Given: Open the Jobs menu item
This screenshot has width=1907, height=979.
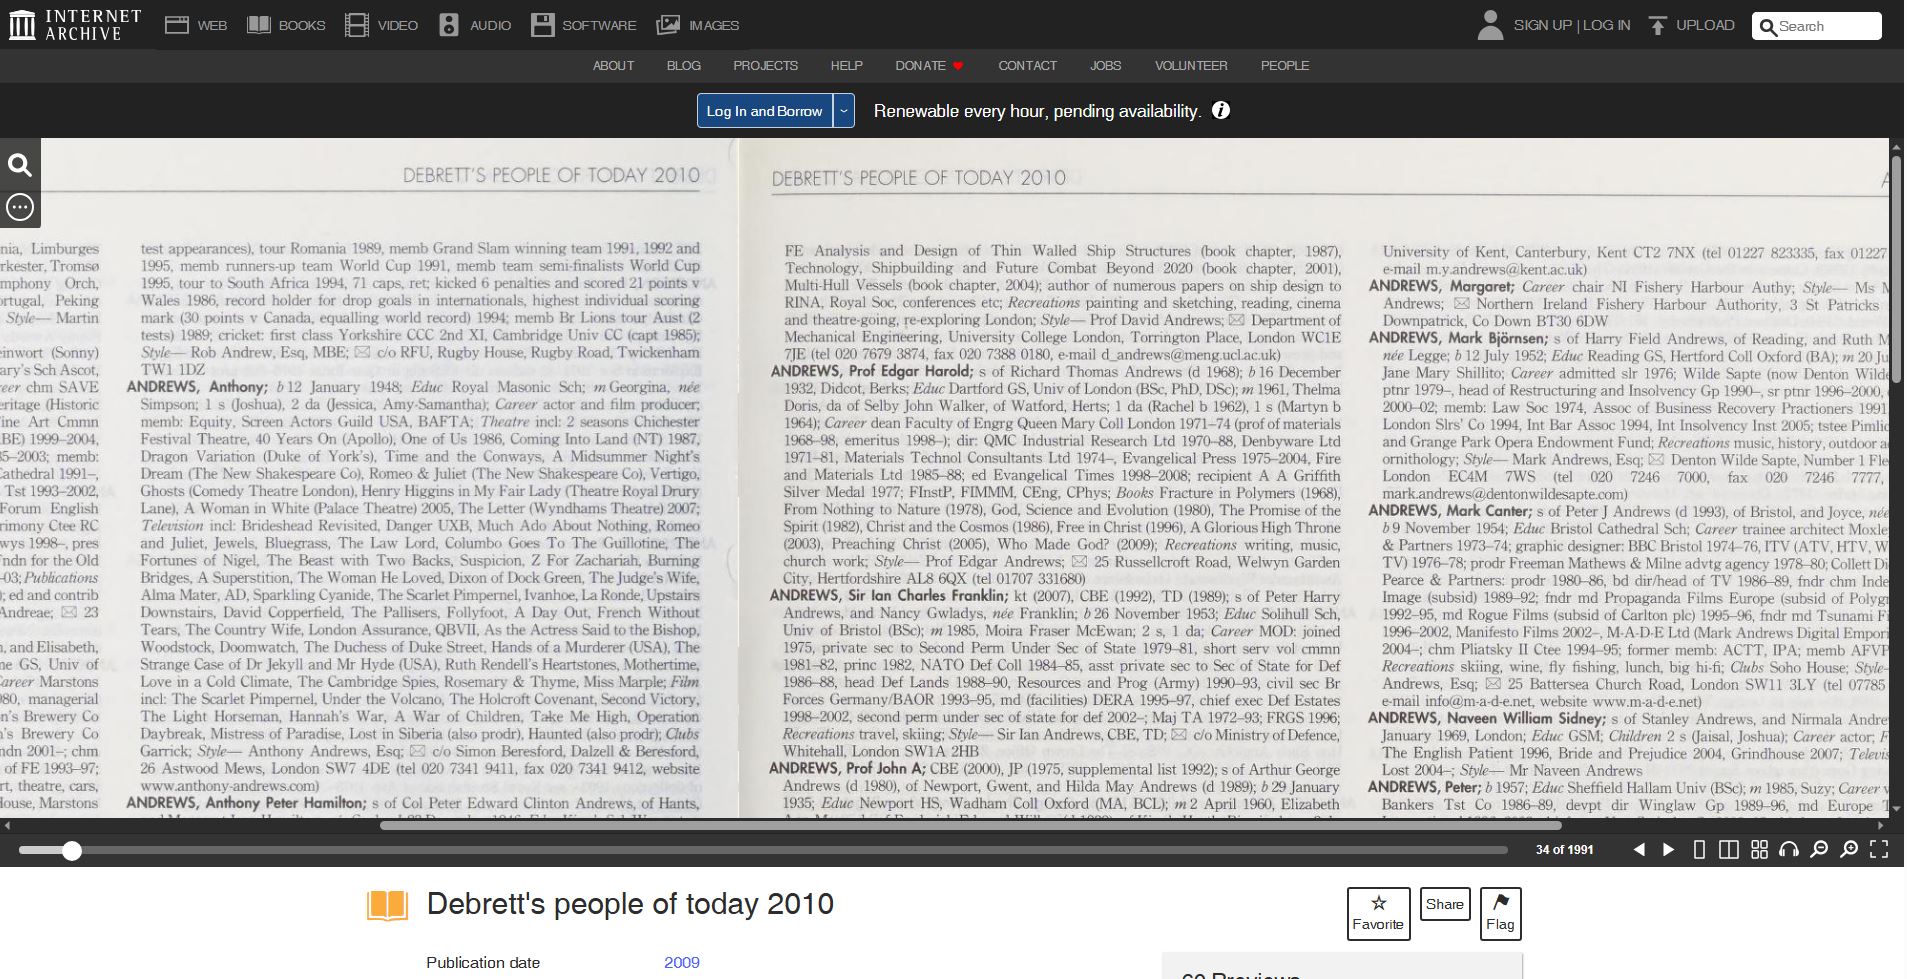Looking at the screenshot, I should pos(1105,65).
